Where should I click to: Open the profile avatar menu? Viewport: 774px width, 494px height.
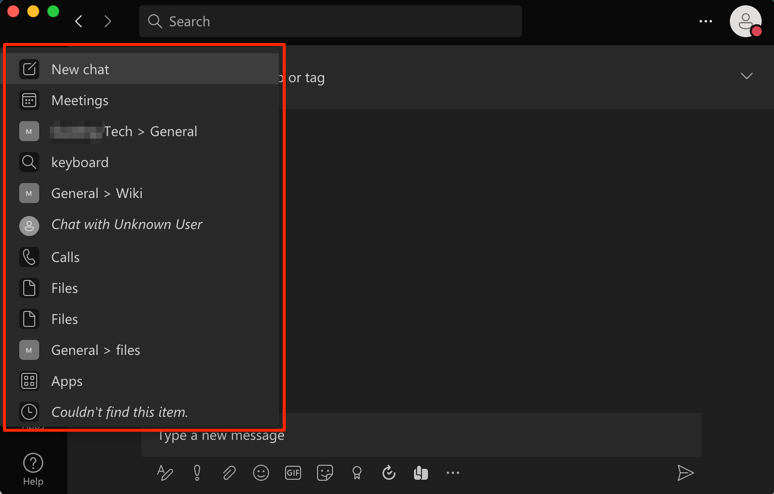[745, 21]
